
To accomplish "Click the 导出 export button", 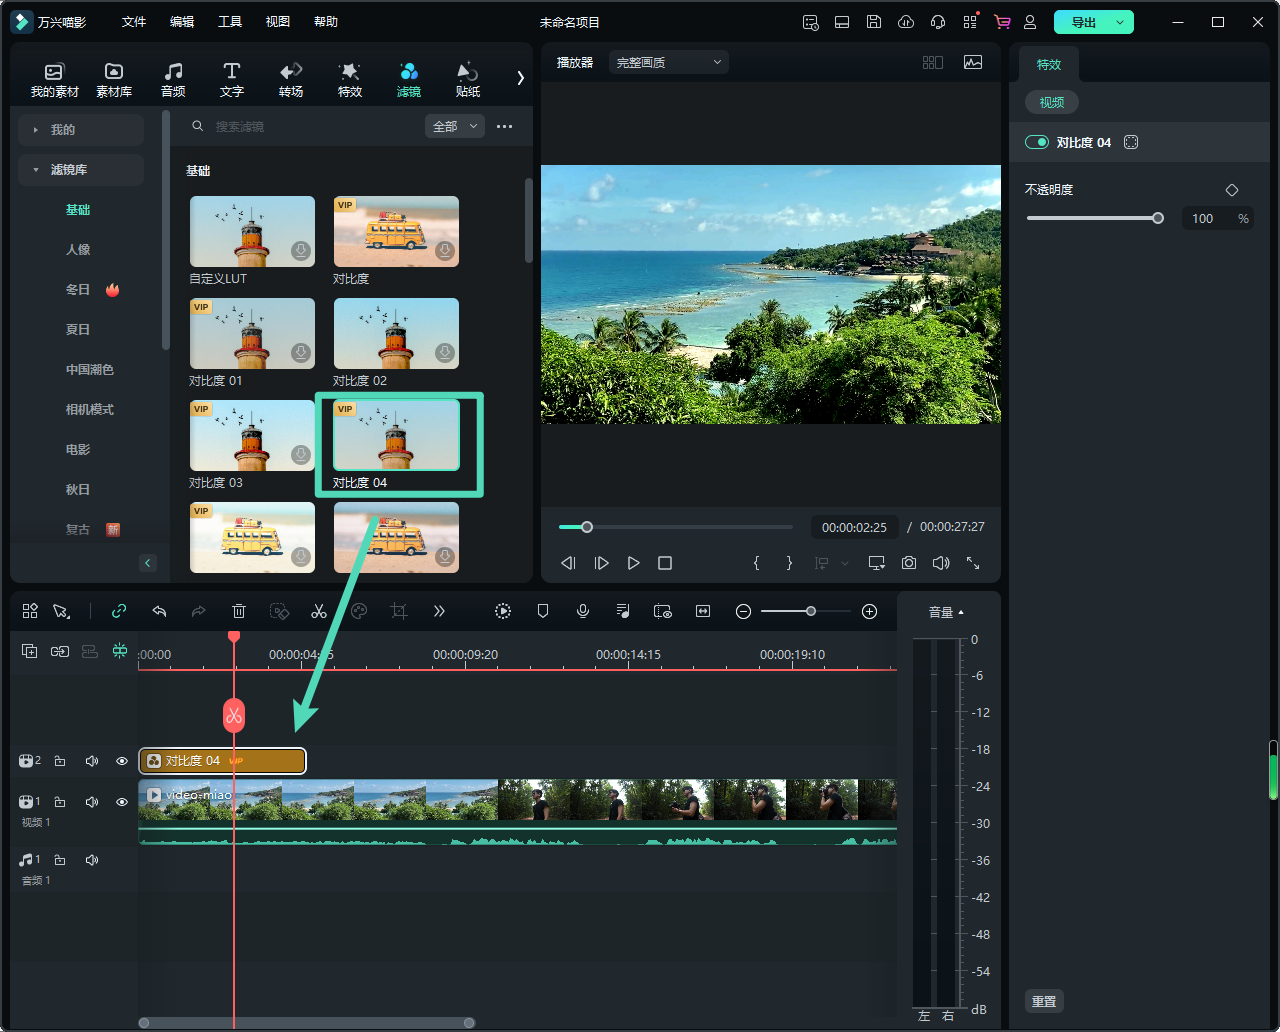I will pyautogui.click(x=1083, y=22).
